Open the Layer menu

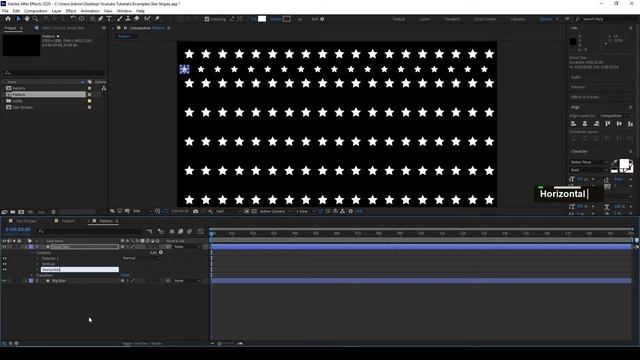[56, 11]
